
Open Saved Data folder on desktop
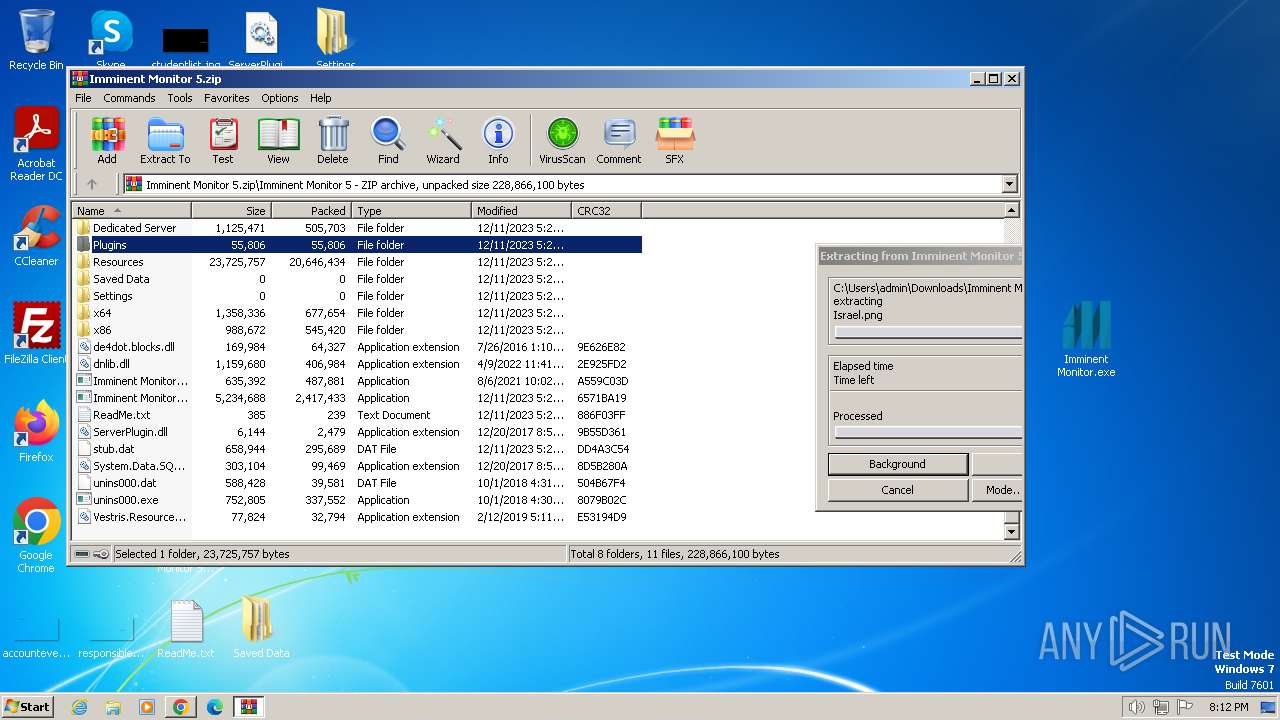click(261, 628)
